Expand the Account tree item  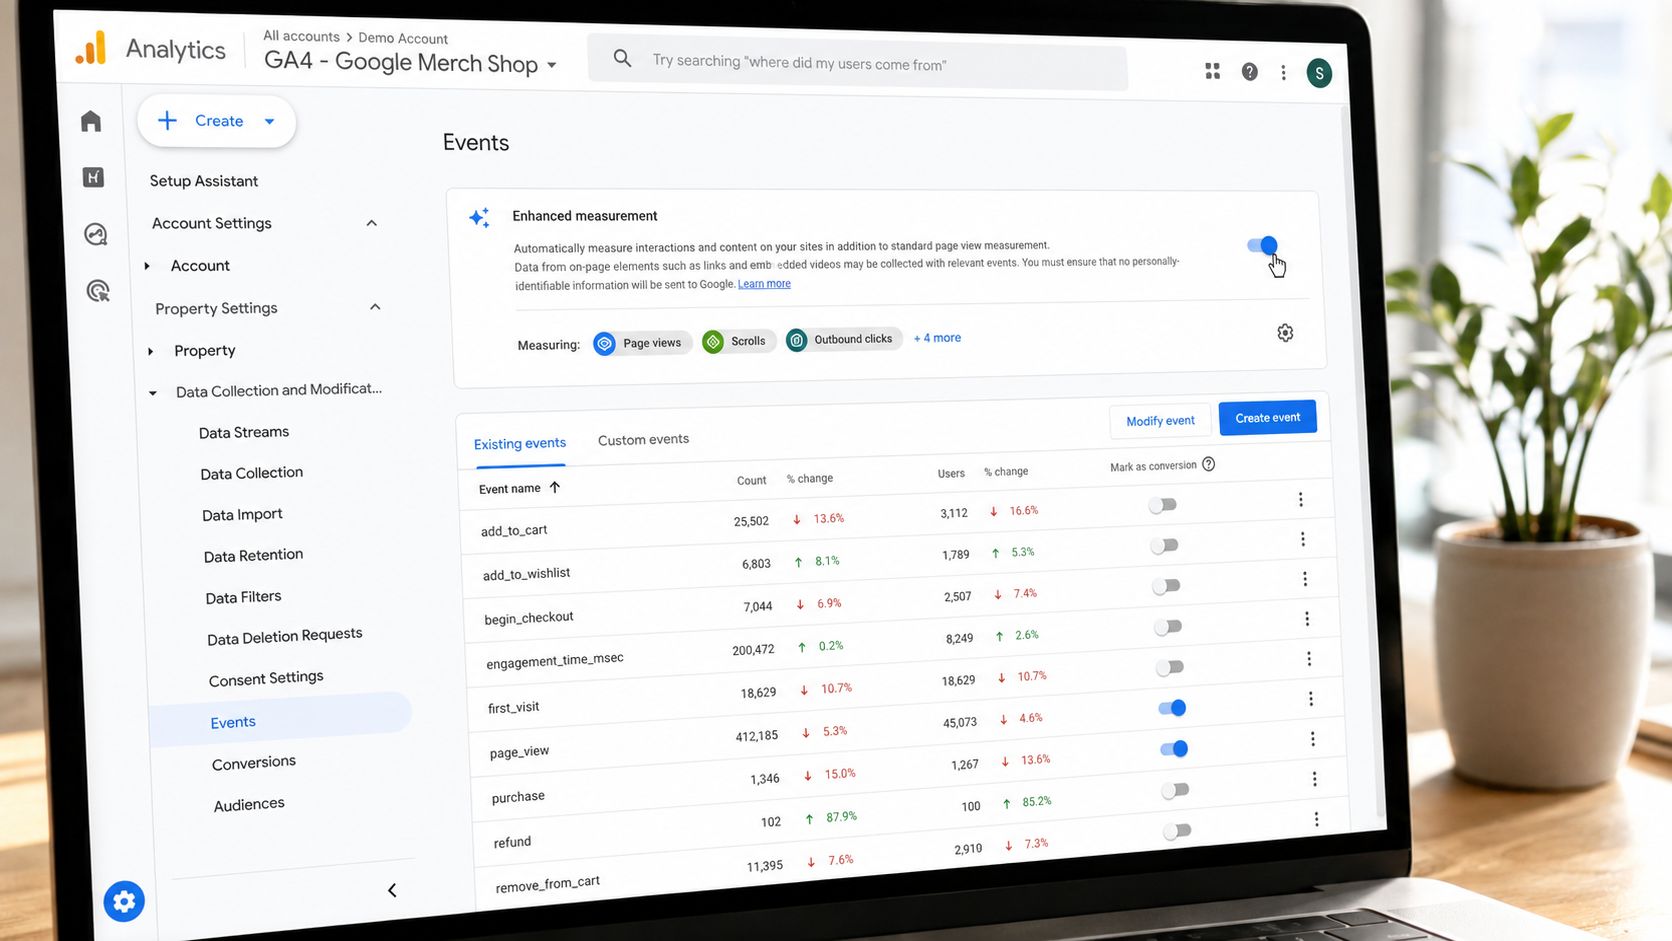point(147,266)
